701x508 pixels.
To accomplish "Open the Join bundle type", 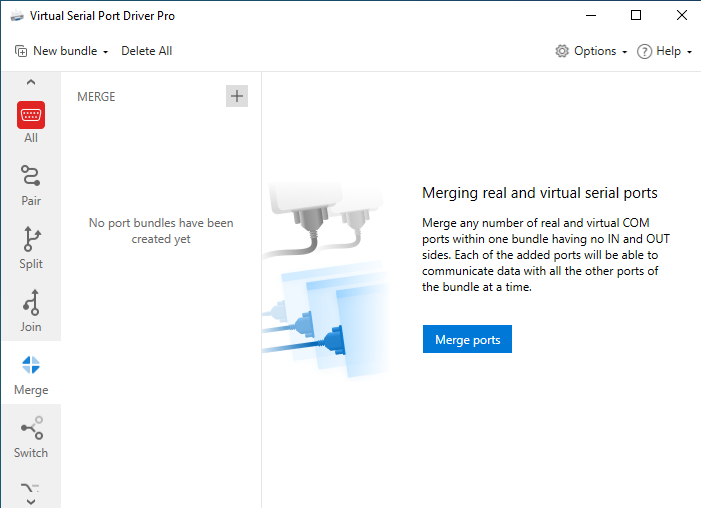I will (31, 311).
